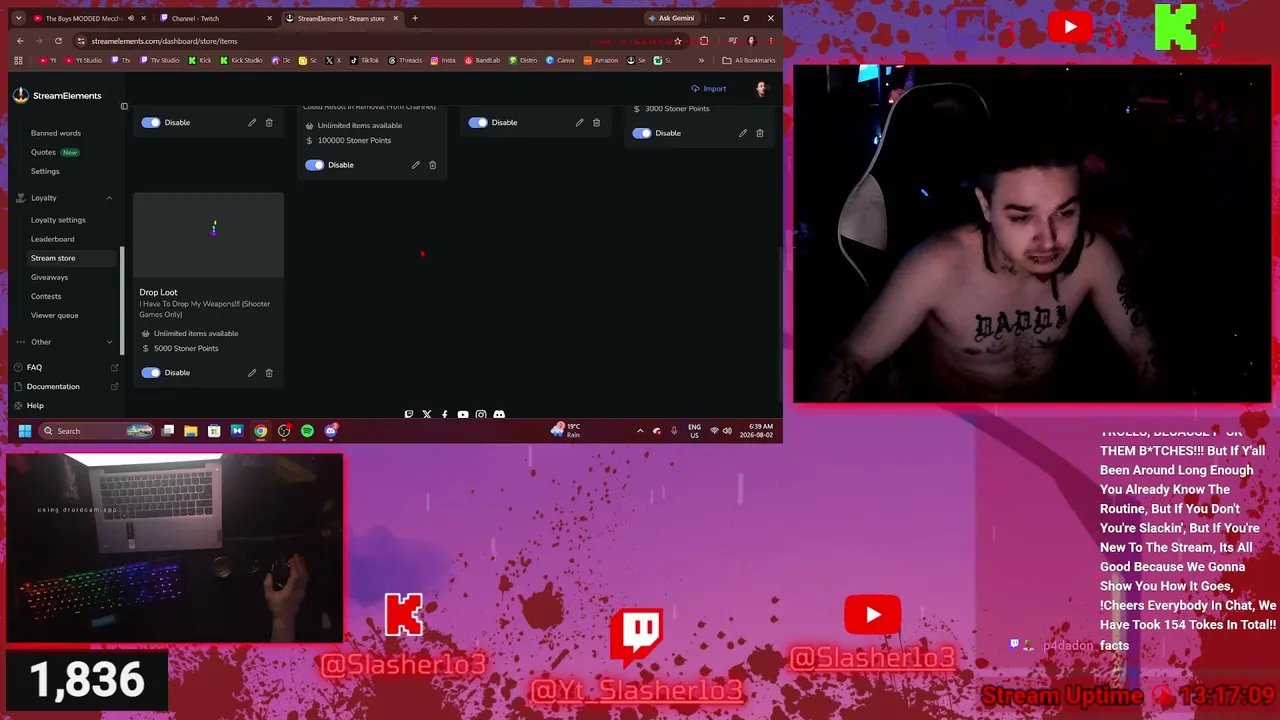Click the Import button

point(709,89)
